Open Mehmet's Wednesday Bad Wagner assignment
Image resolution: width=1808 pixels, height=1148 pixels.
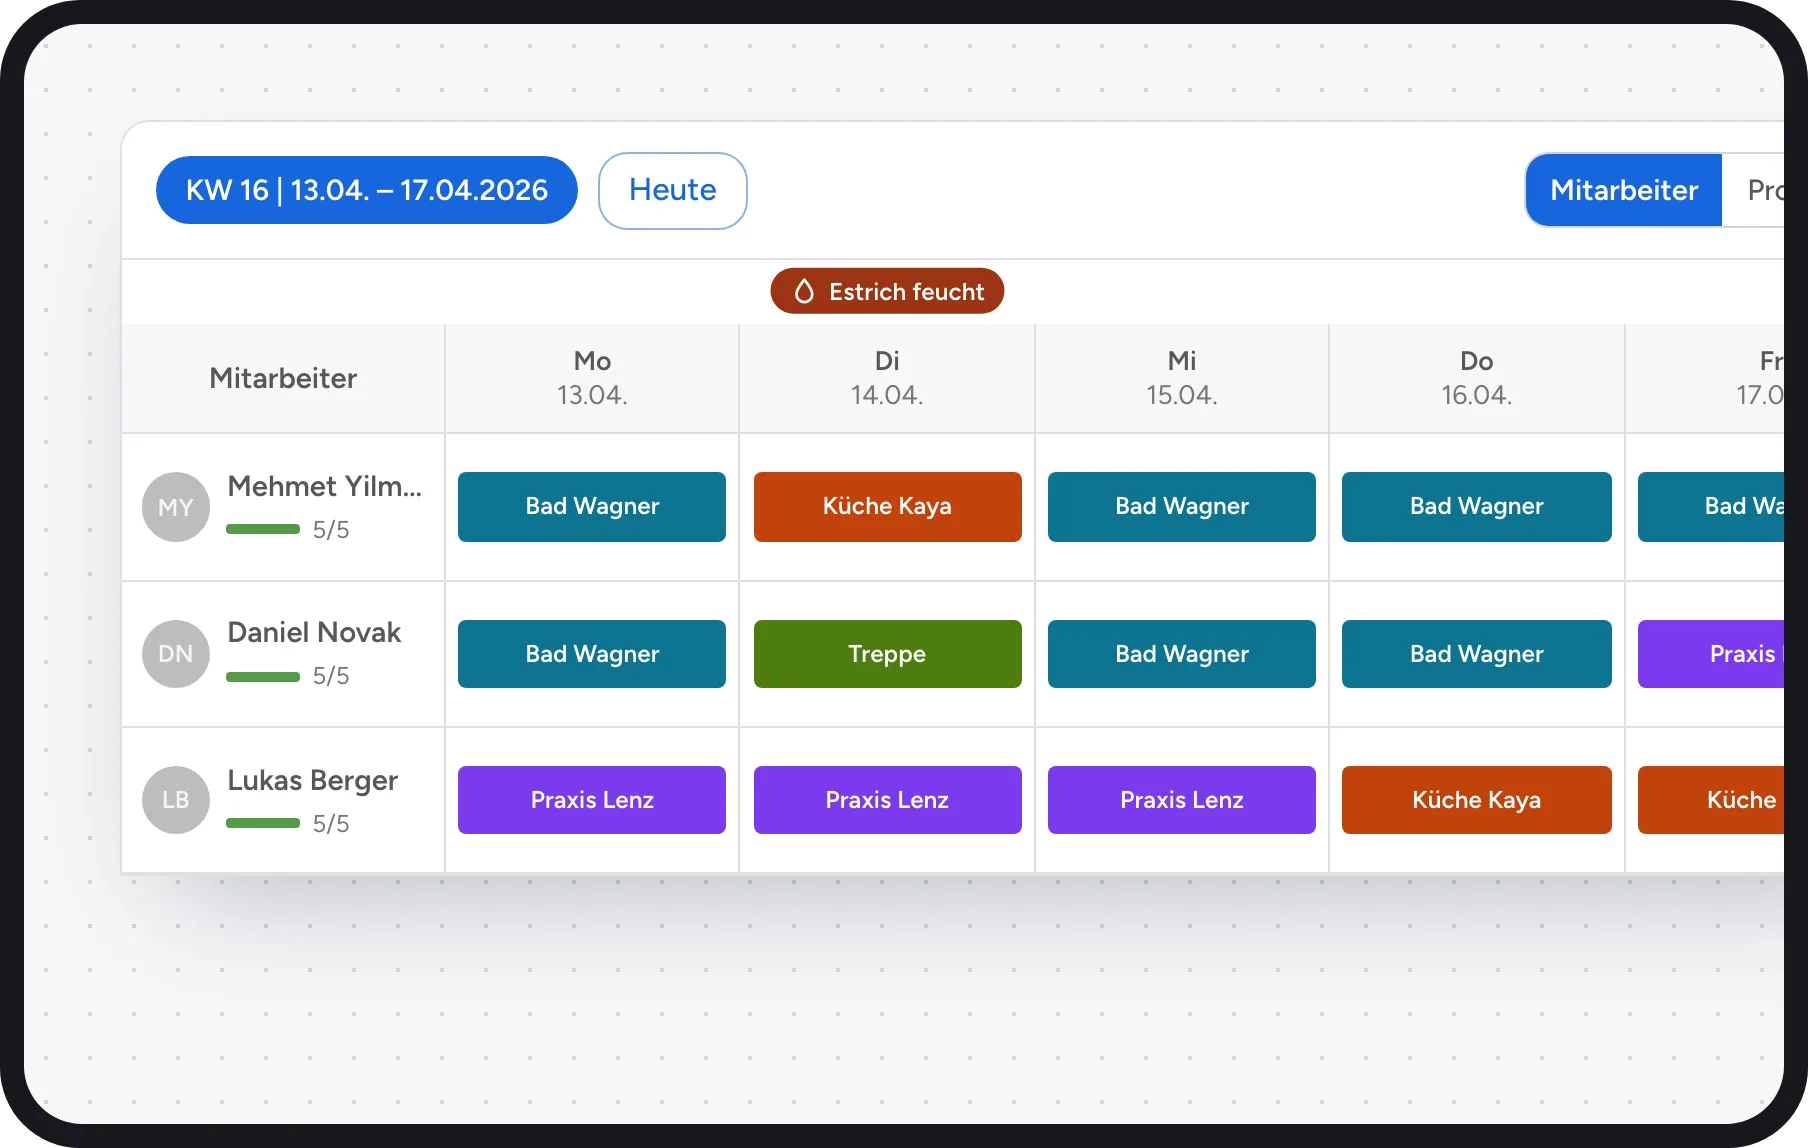[x=1182, y=507]
